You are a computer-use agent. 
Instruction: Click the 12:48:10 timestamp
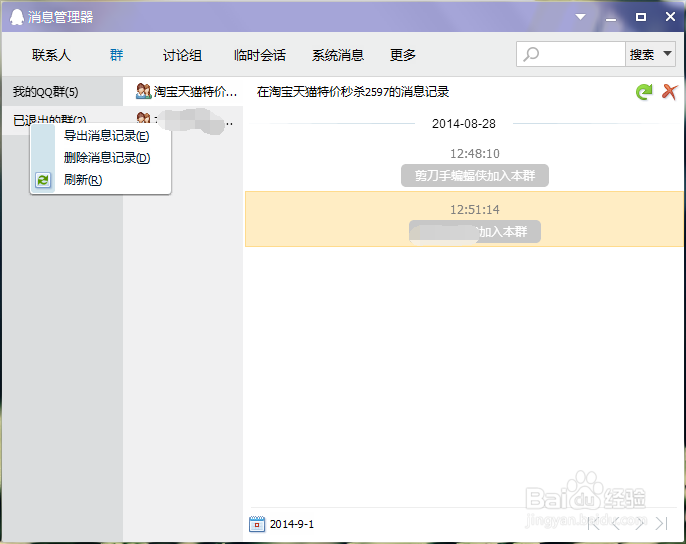475,154
